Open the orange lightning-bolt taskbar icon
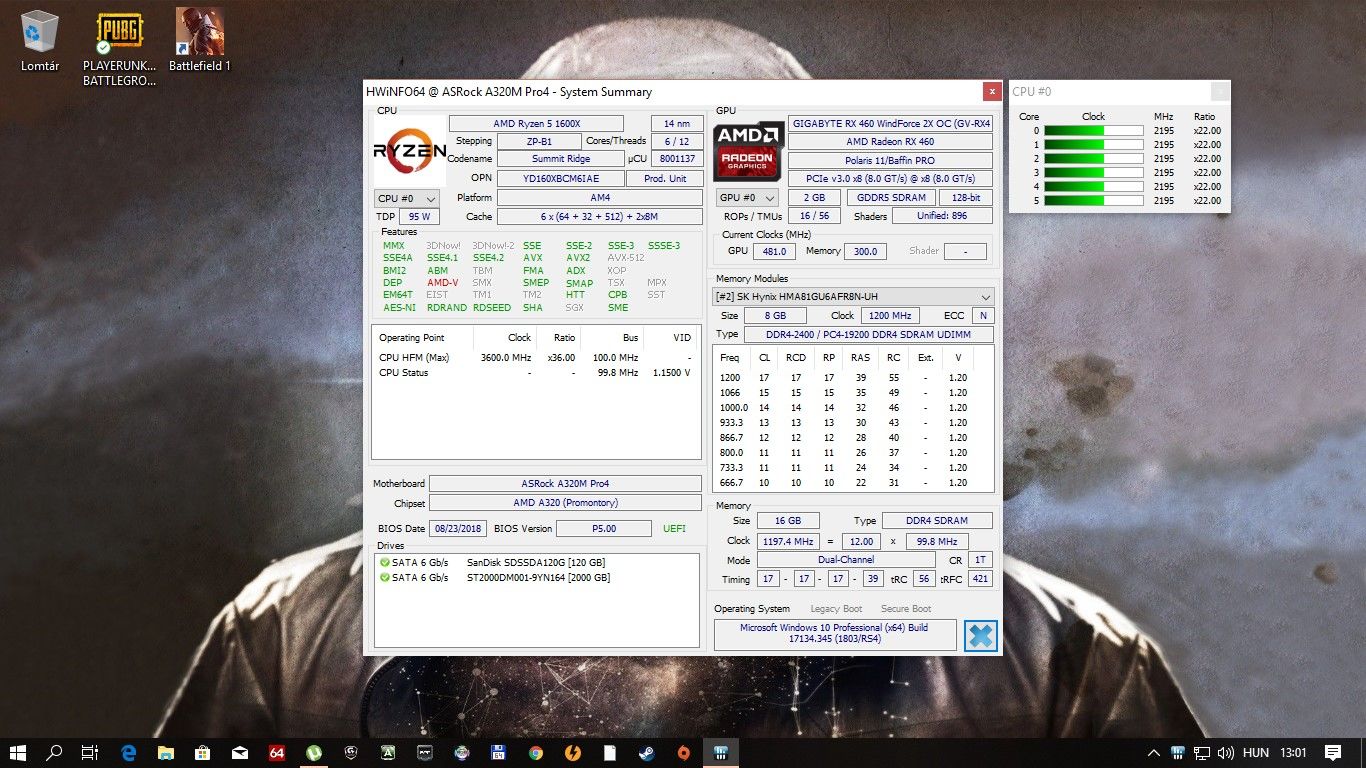The image size is (1366, 768). (x=573, y=753)
